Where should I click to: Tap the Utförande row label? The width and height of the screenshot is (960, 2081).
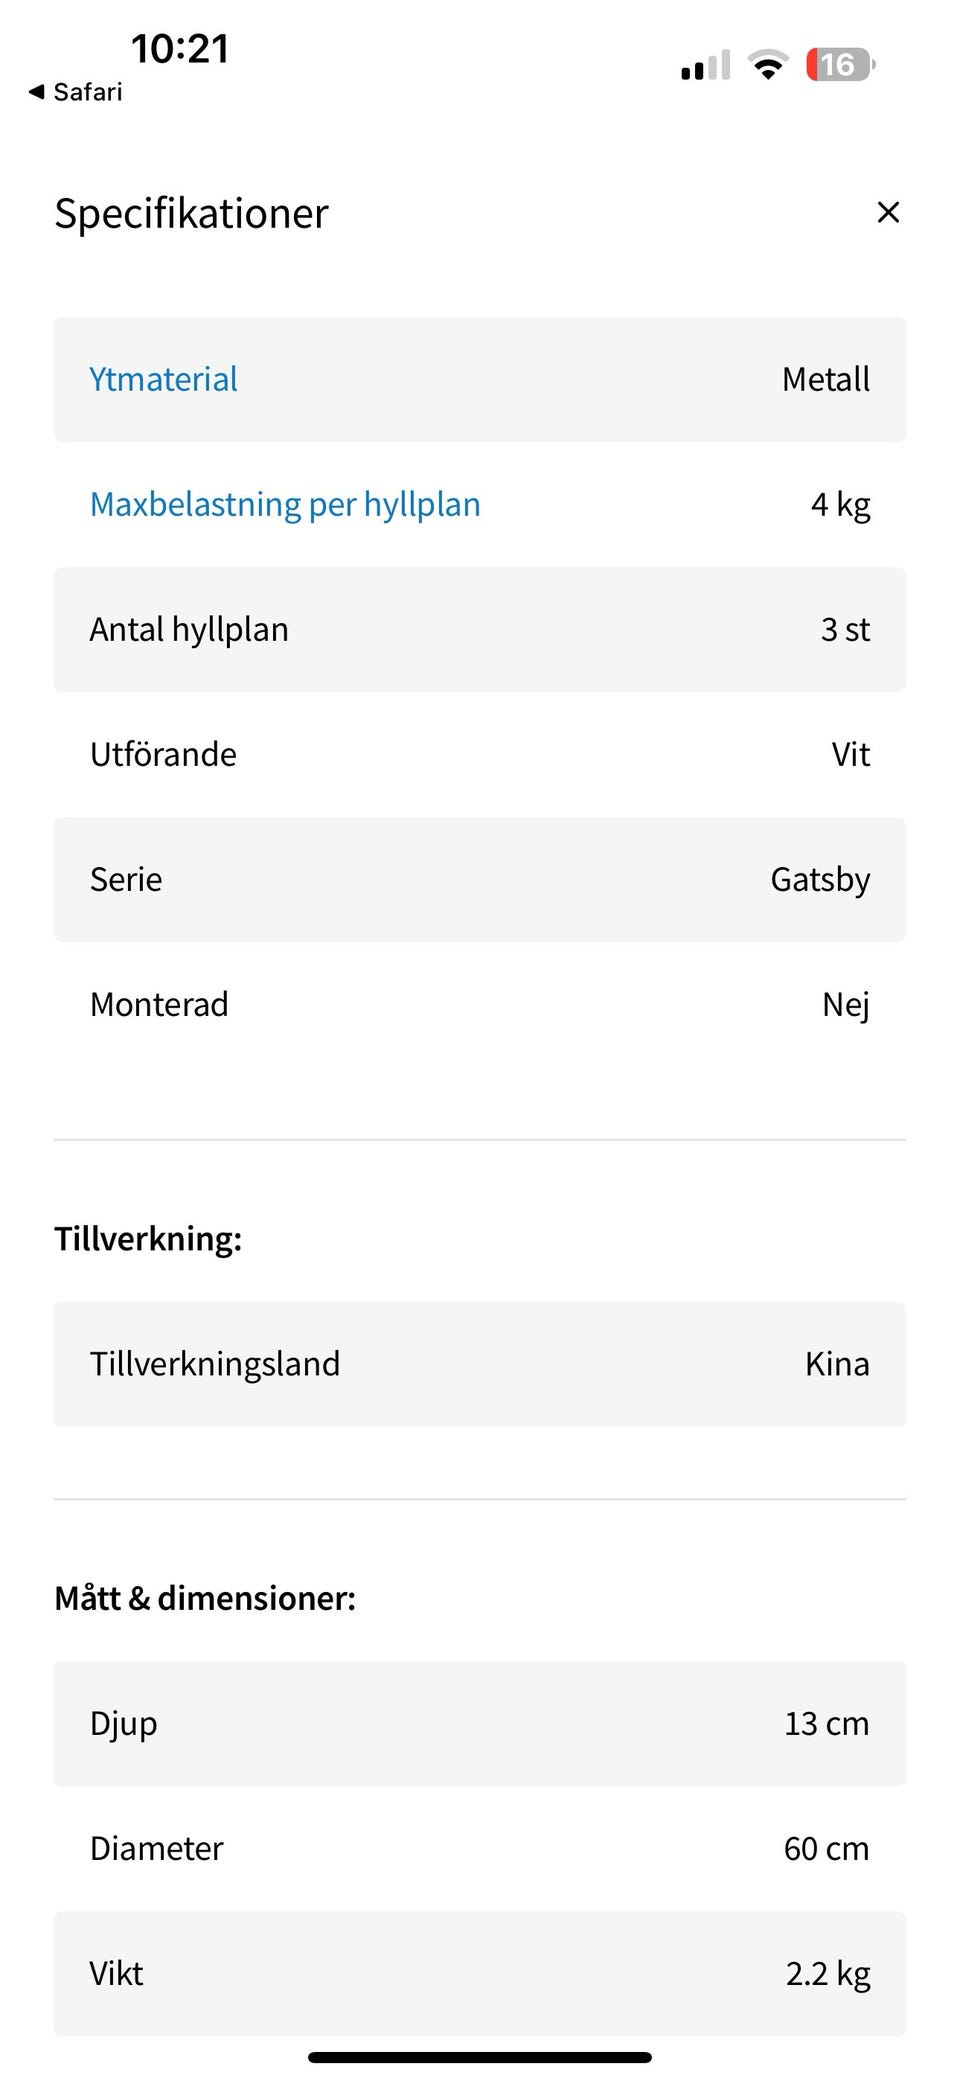164,755
